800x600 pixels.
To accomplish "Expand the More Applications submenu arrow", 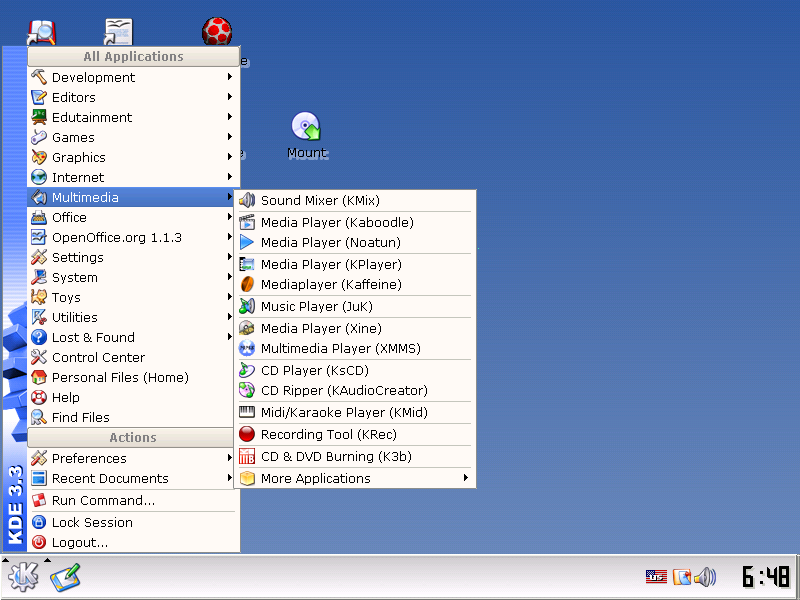I will point(466,478).
